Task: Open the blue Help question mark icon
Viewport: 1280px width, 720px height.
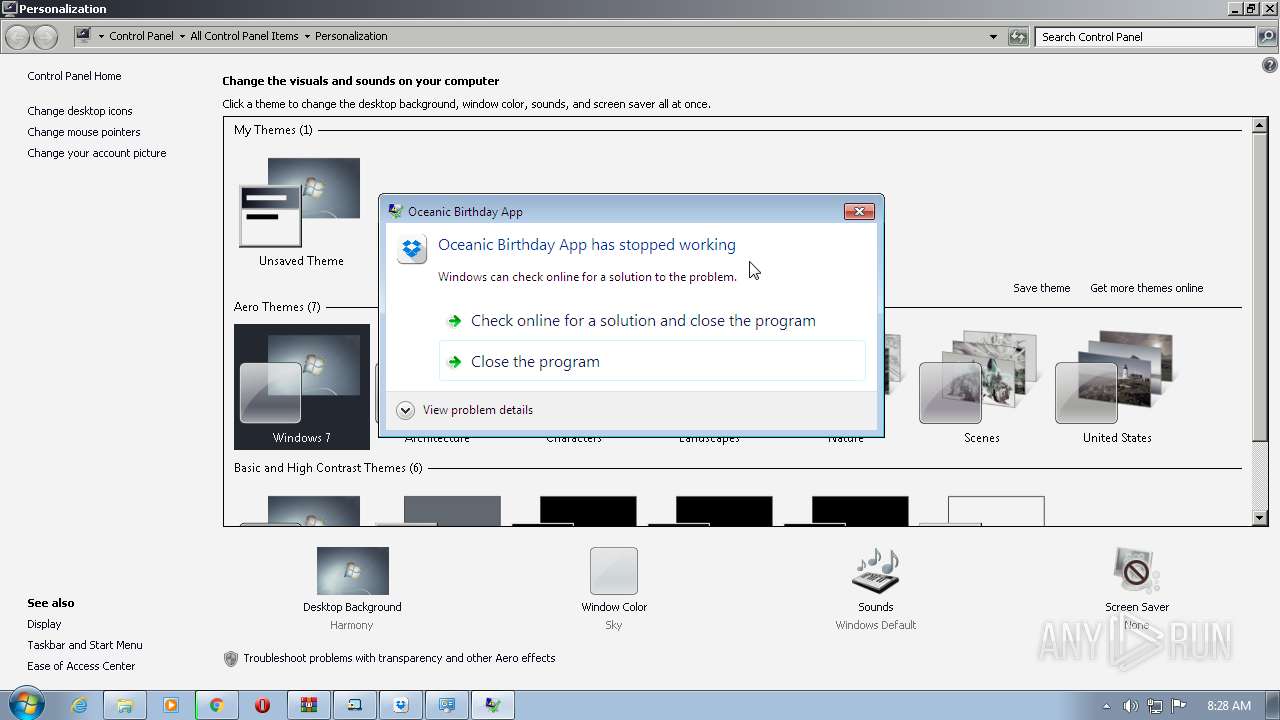Action: pos(1270,65)
